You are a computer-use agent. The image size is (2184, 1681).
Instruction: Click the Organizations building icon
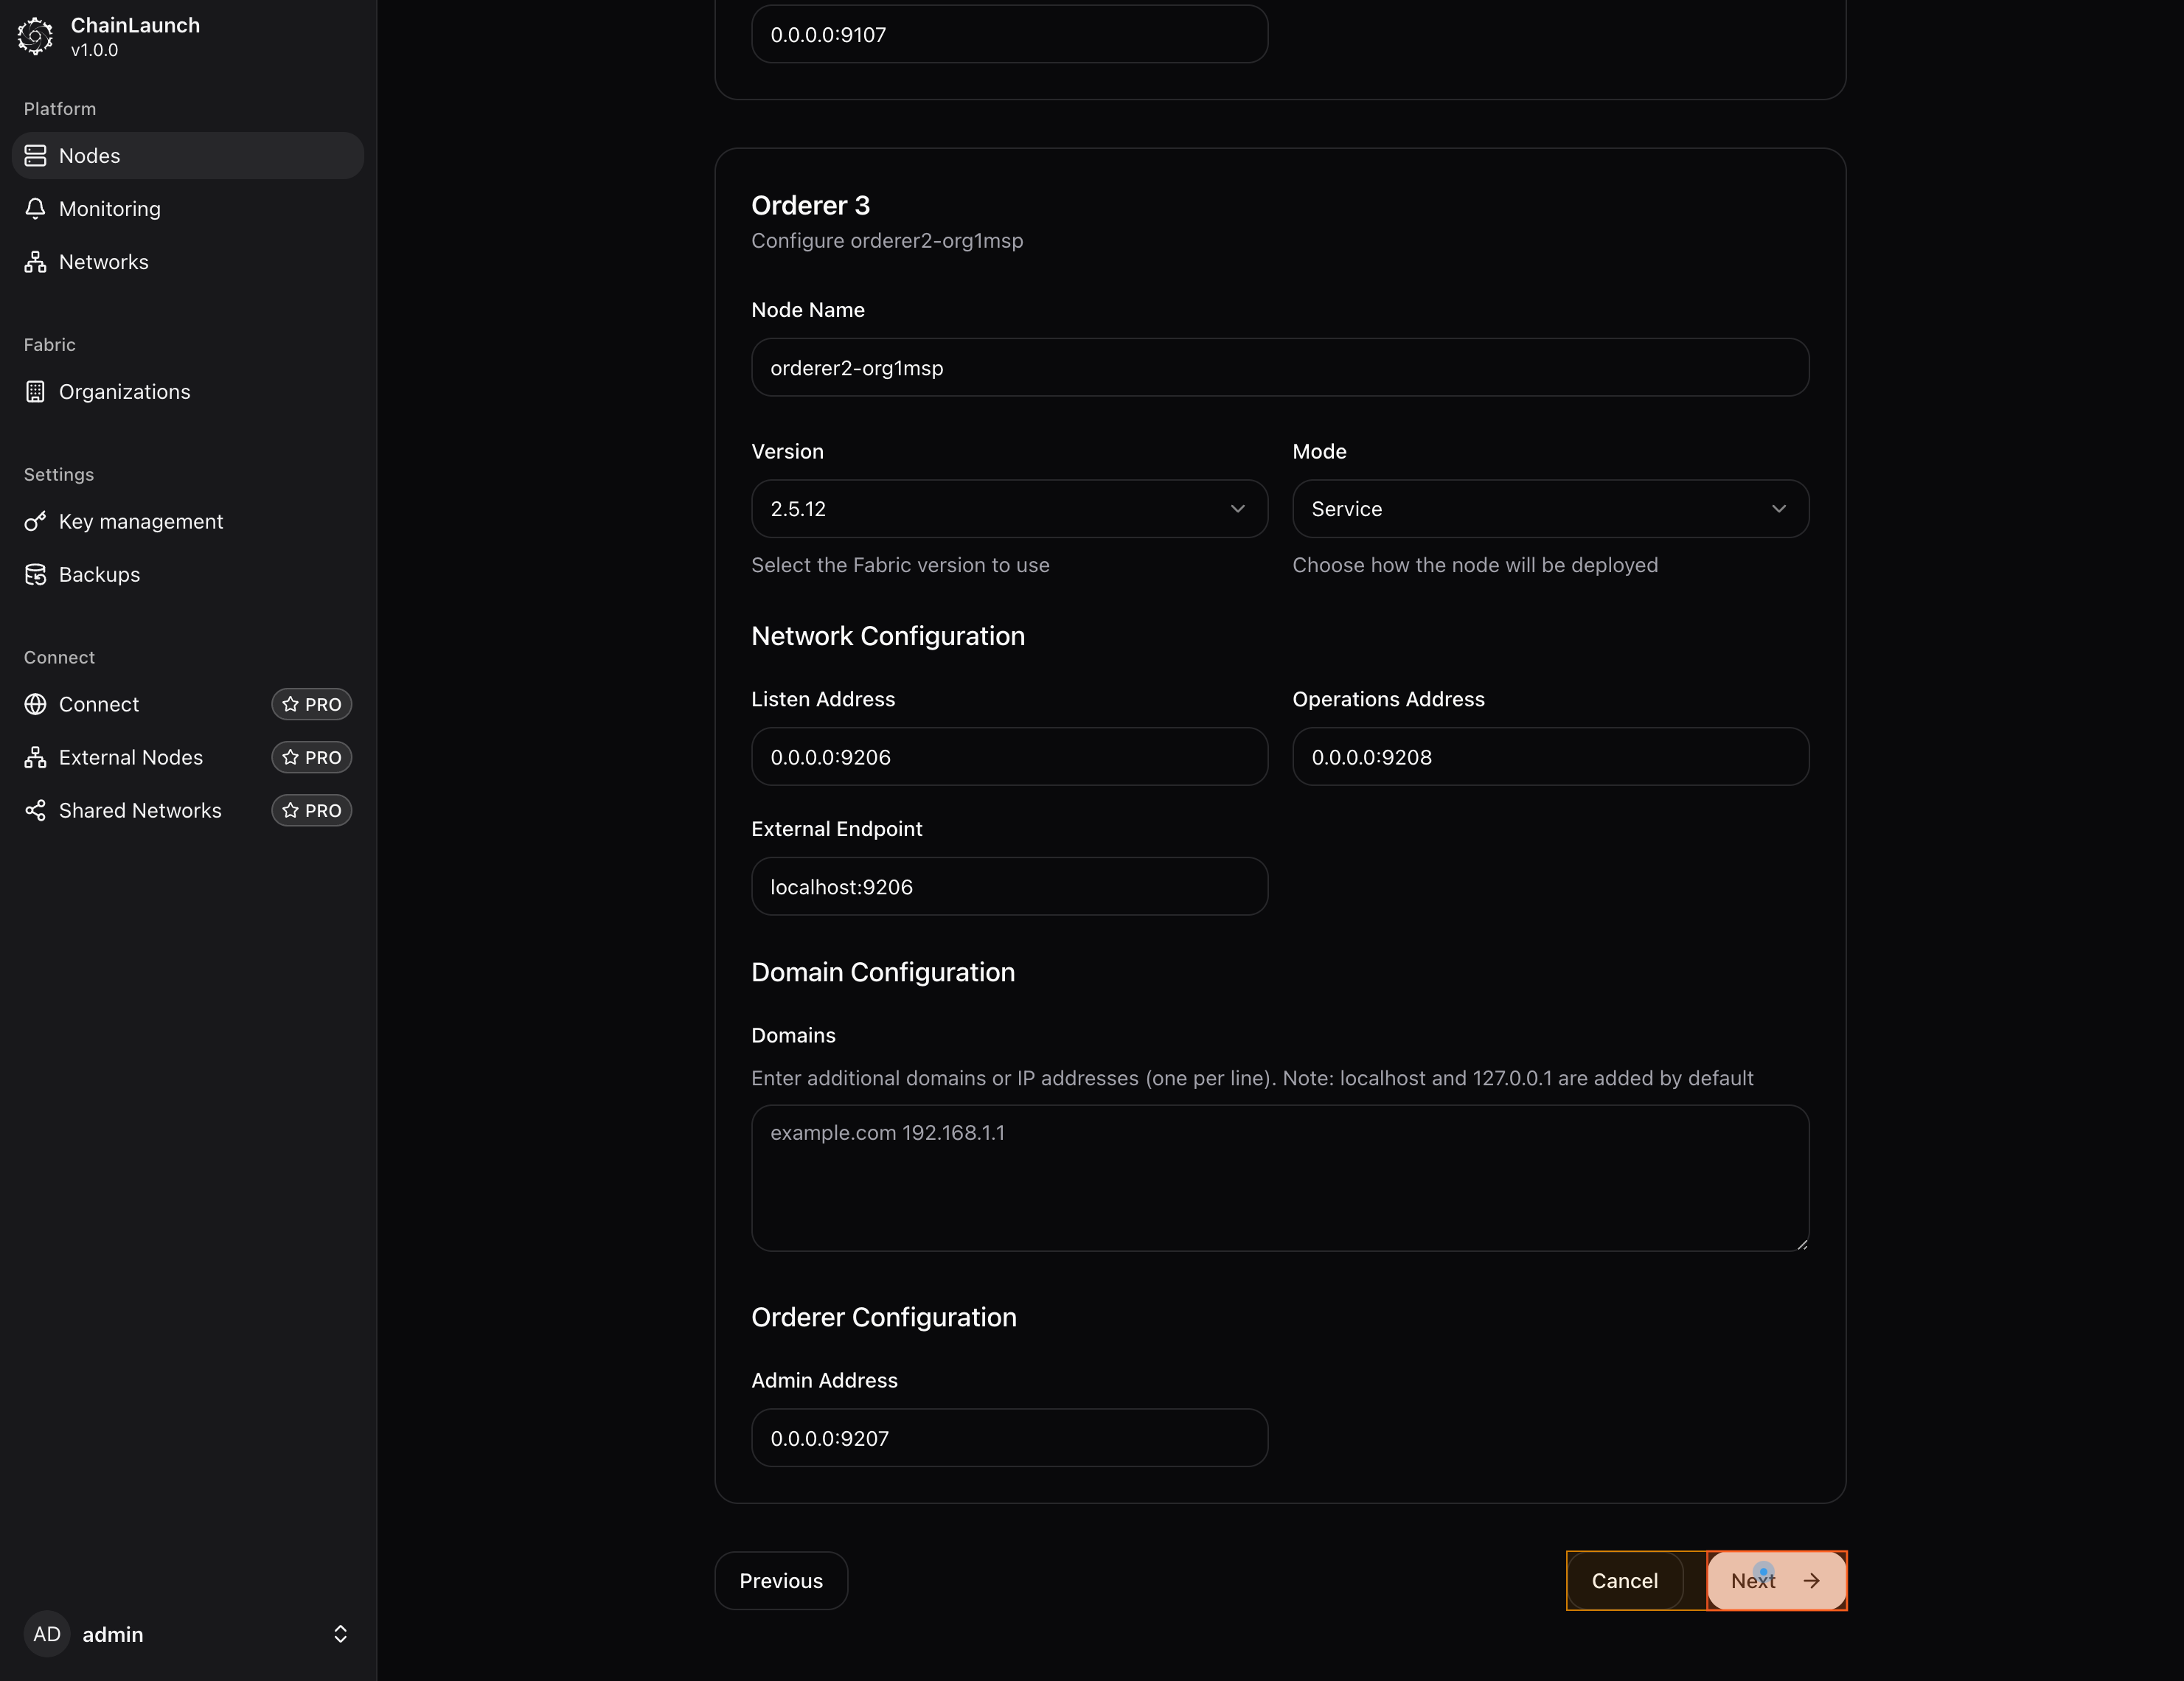[35, 392]
